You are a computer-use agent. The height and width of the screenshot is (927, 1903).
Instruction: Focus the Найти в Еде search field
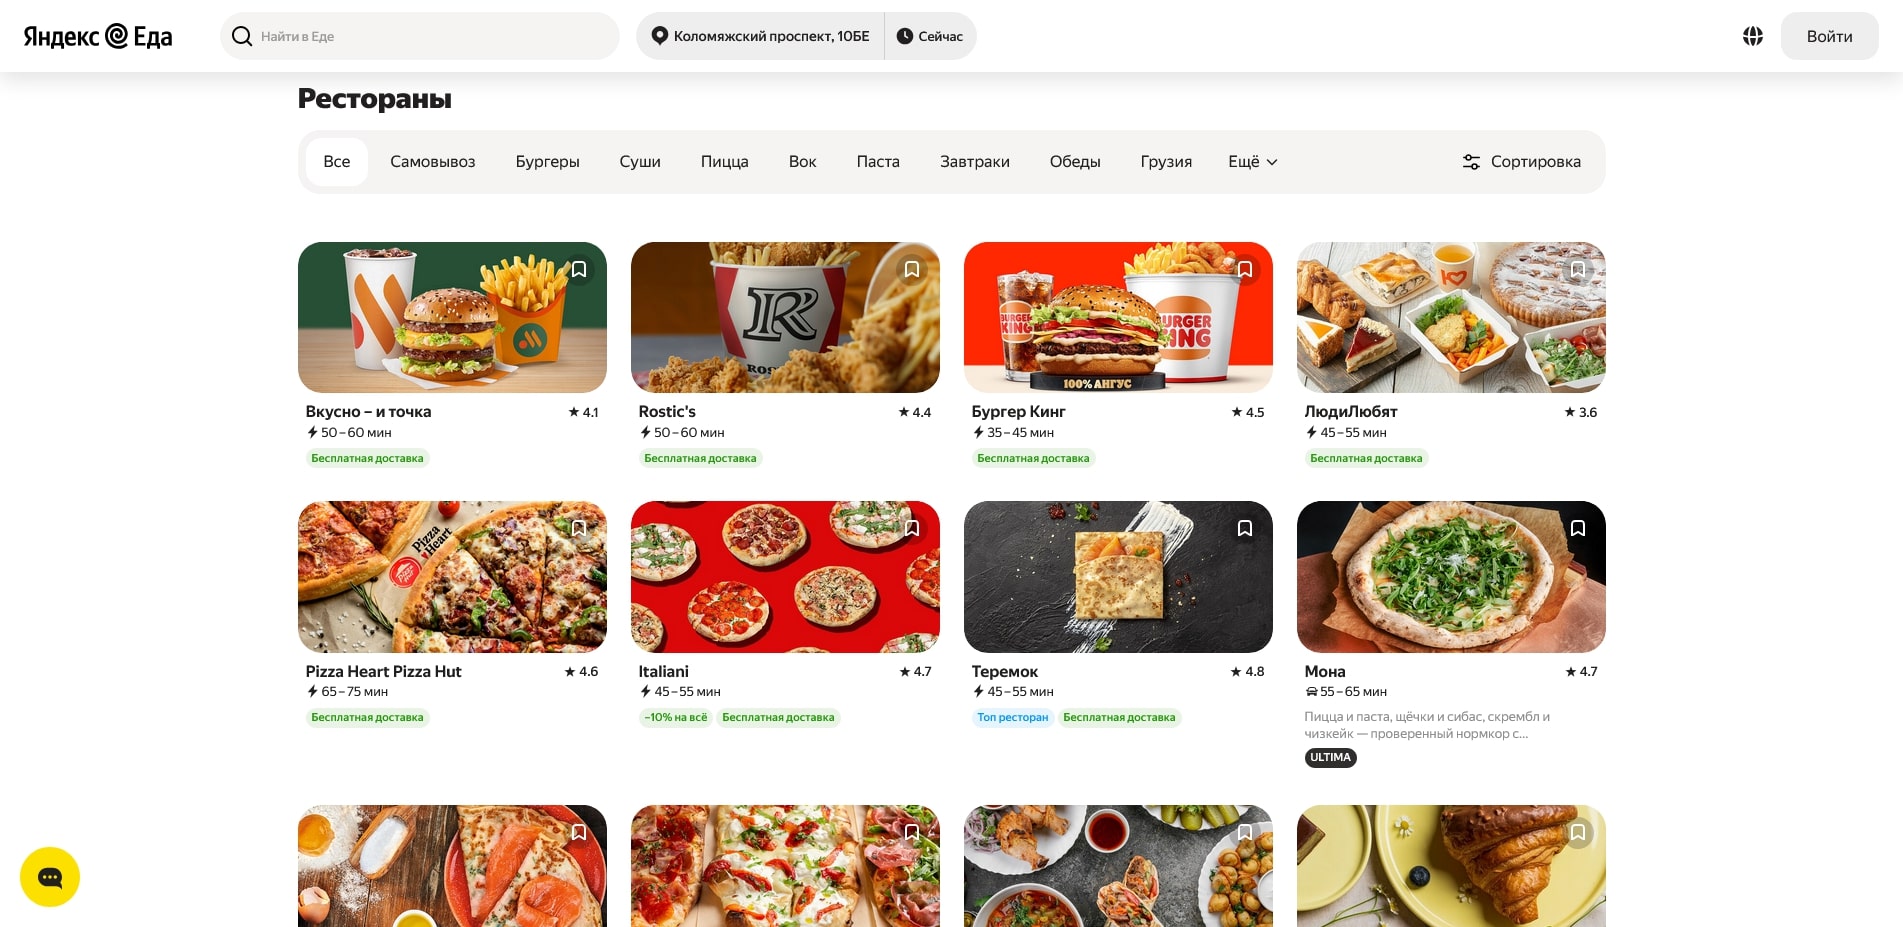tap(430, 36)
